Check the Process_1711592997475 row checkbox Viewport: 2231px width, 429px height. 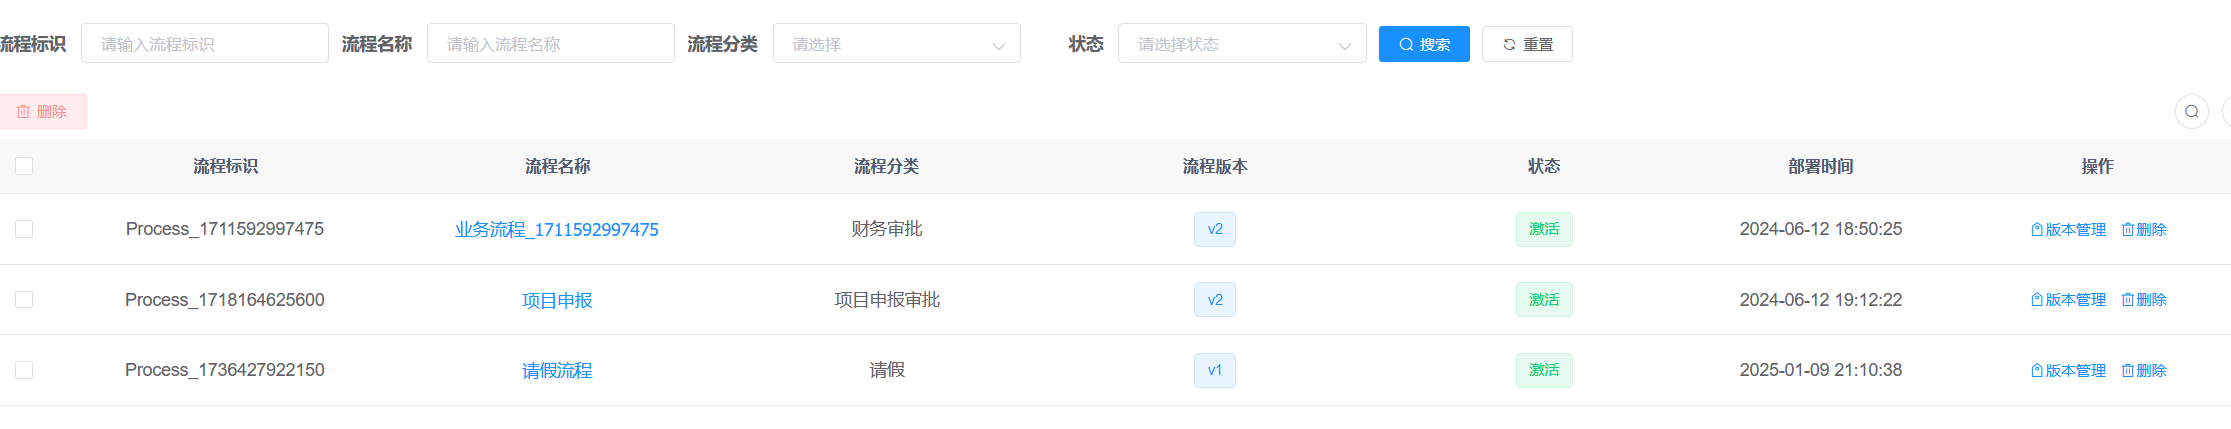24,229
